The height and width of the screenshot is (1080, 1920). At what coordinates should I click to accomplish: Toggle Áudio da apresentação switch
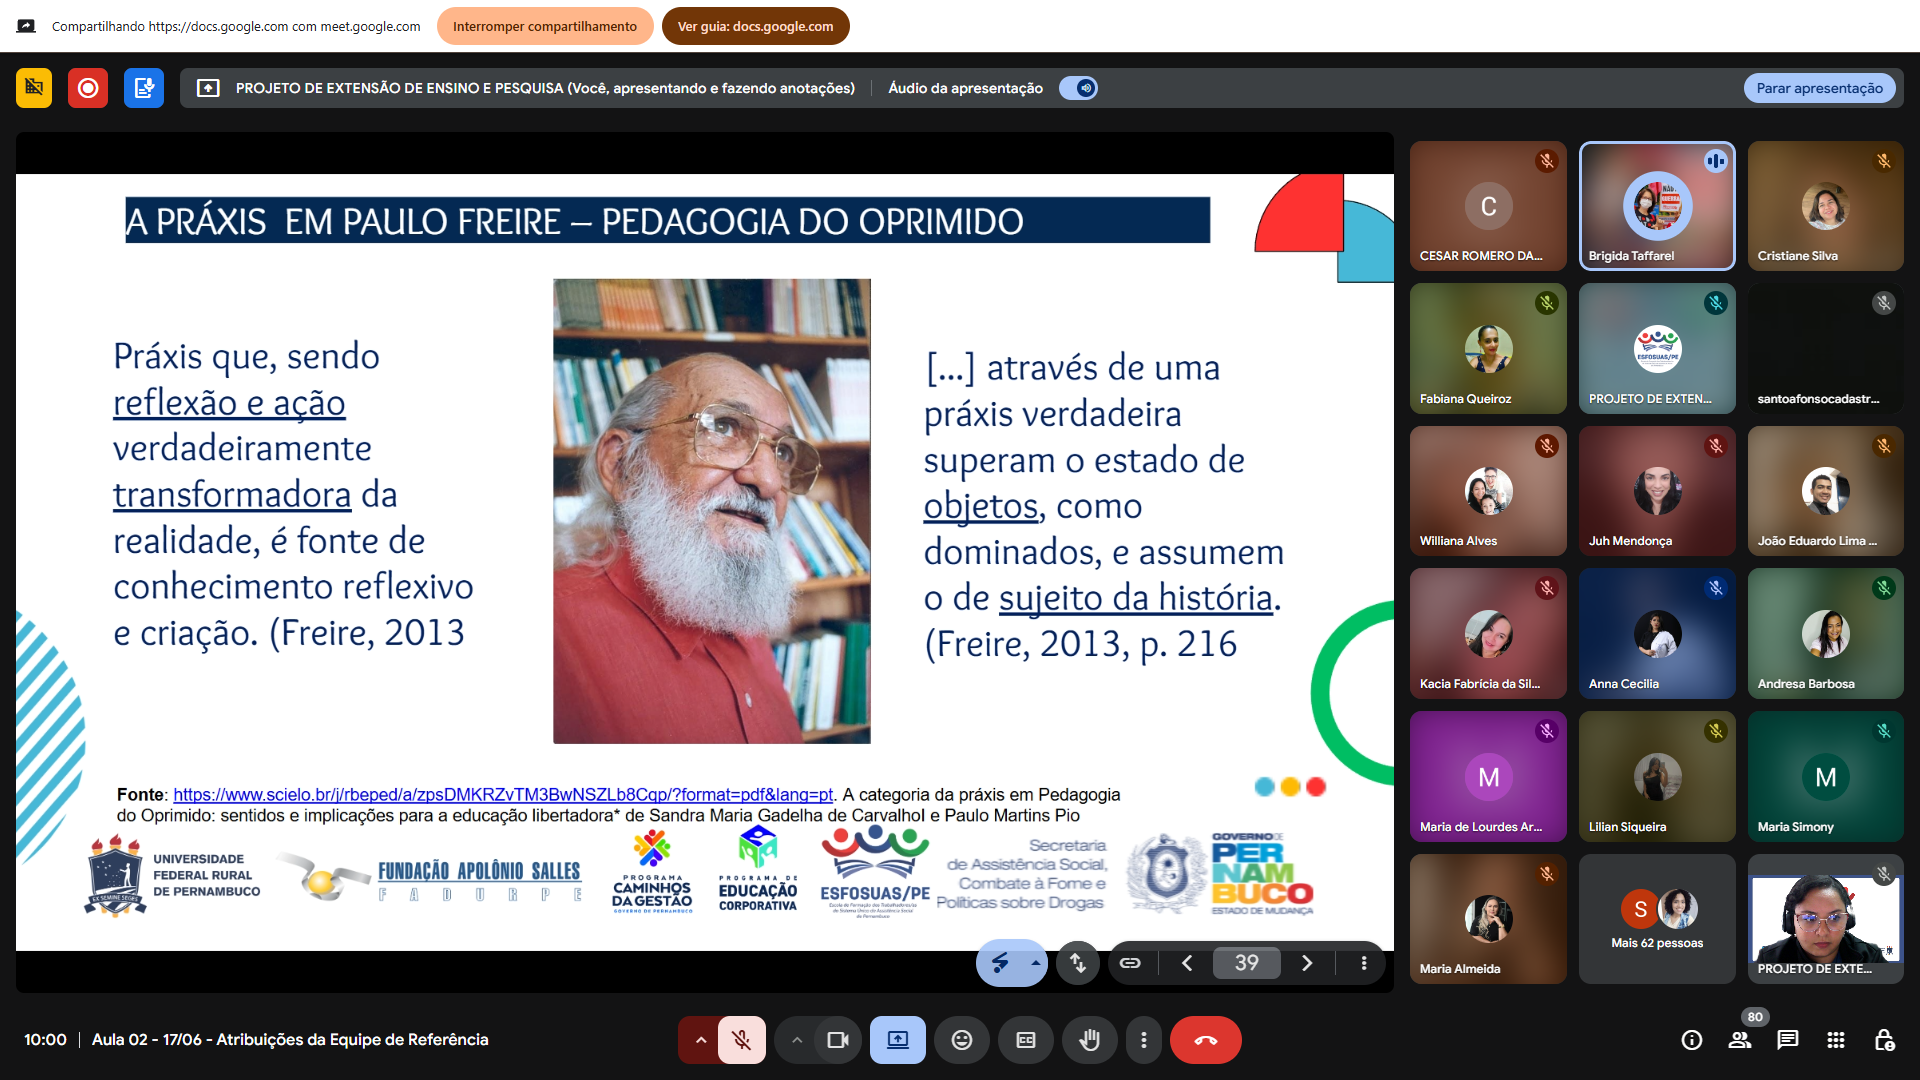[1079, 88]
